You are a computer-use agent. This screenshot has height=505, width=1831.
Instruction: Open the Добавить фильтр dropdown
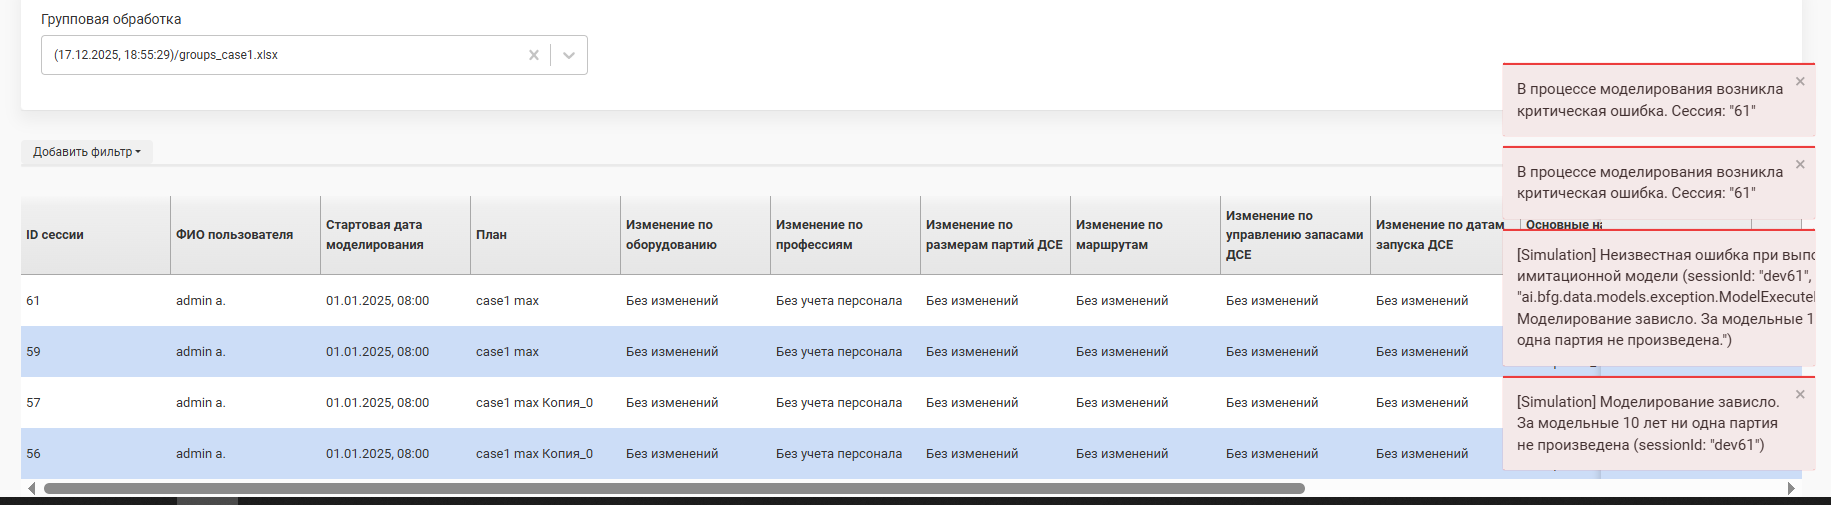coord(87,152)
